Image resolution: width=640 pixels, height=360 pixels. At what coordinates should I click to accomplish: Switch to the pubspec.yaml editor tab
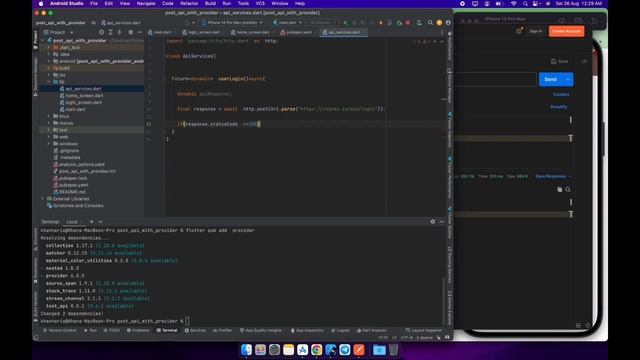(297, 32)
